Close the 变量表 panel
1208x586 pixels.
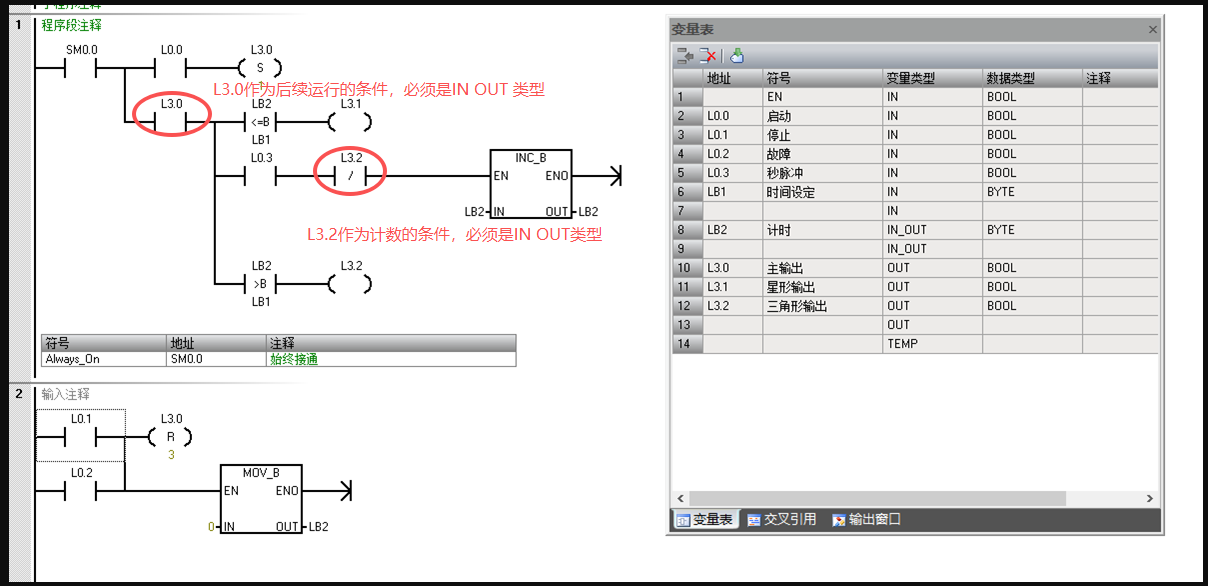pos(1152,30)
